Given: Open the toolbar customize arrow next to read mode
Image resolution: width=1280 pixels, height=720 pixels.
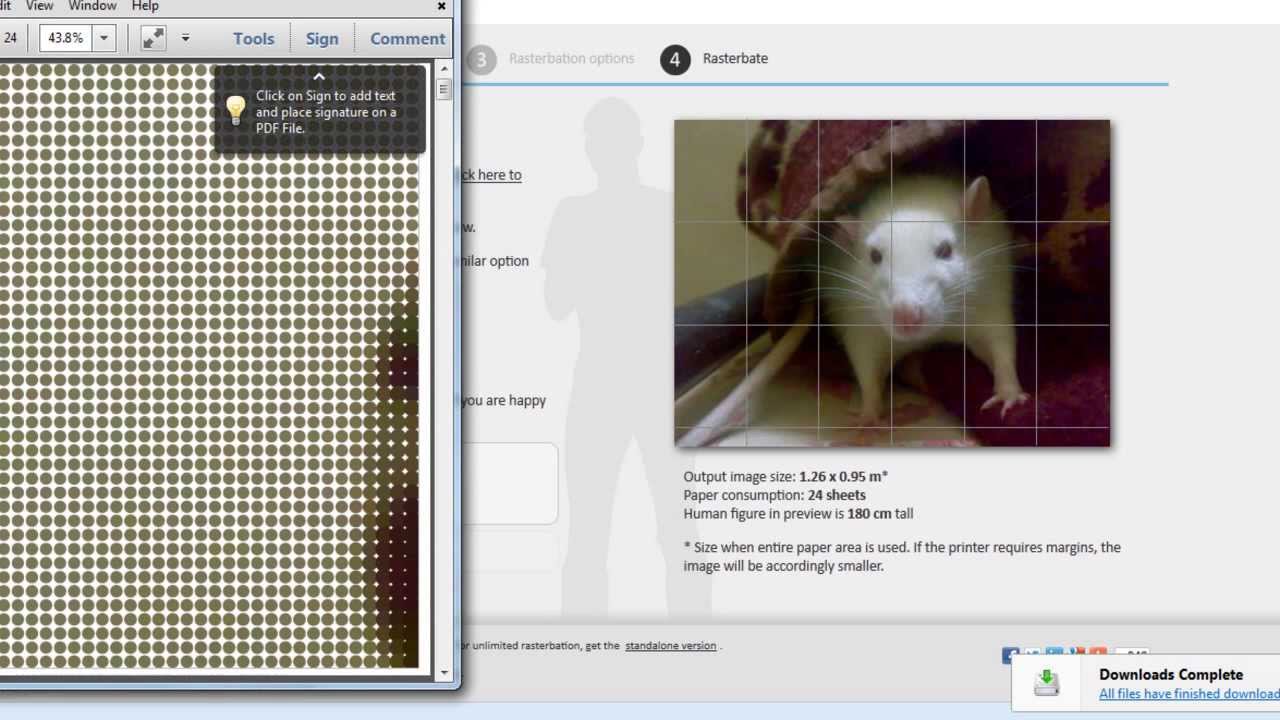Looking at the screenshot, I should click(185, 38).
